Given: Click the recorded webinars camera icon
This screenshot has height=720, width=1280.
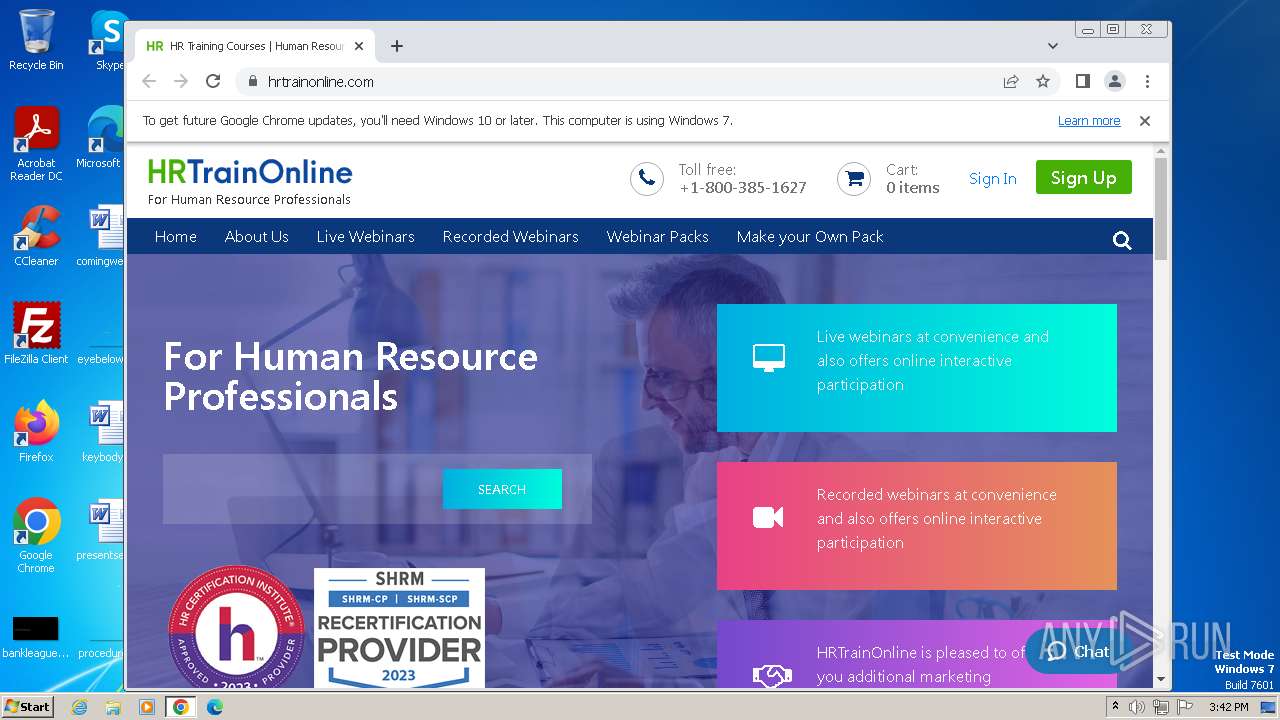Looking at the screenshot, I should click(x=768, y=517).
